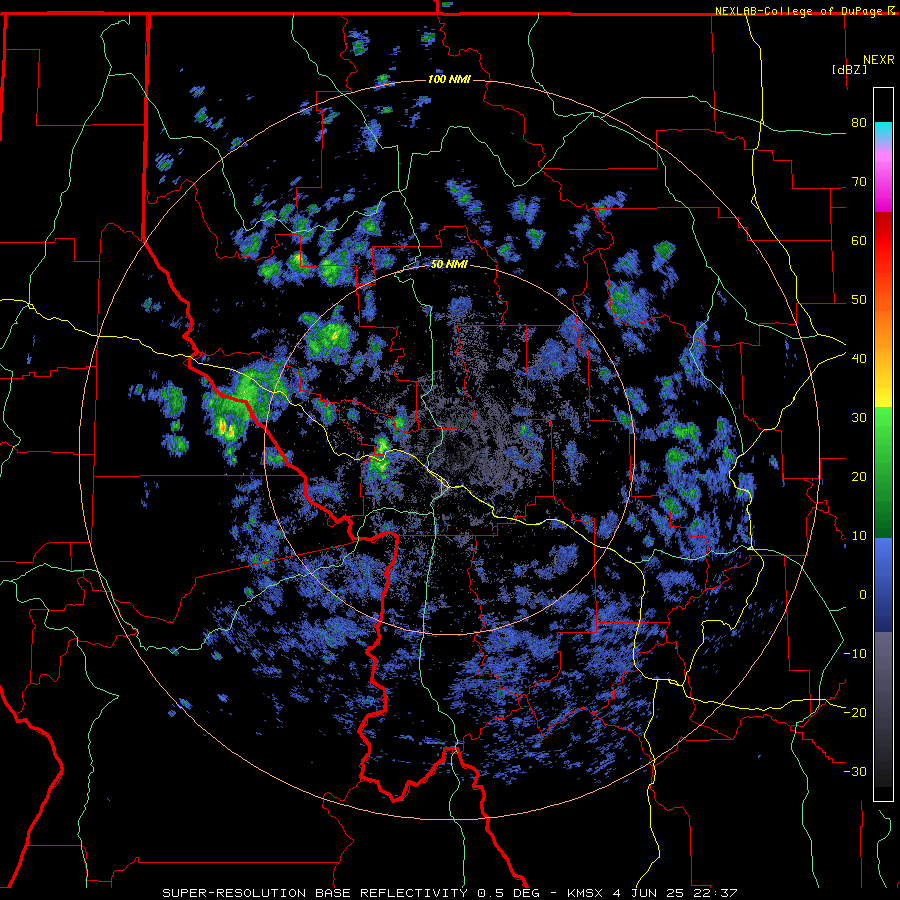This screenshot has width=900, height=900.
Task: Click the -20 value on dBZ scale
Action: pos(855,713)
